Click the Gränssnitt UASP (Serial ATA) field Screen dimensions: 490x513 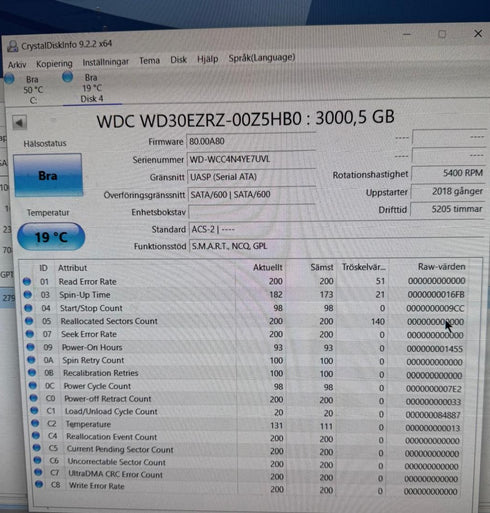point(251,177)
